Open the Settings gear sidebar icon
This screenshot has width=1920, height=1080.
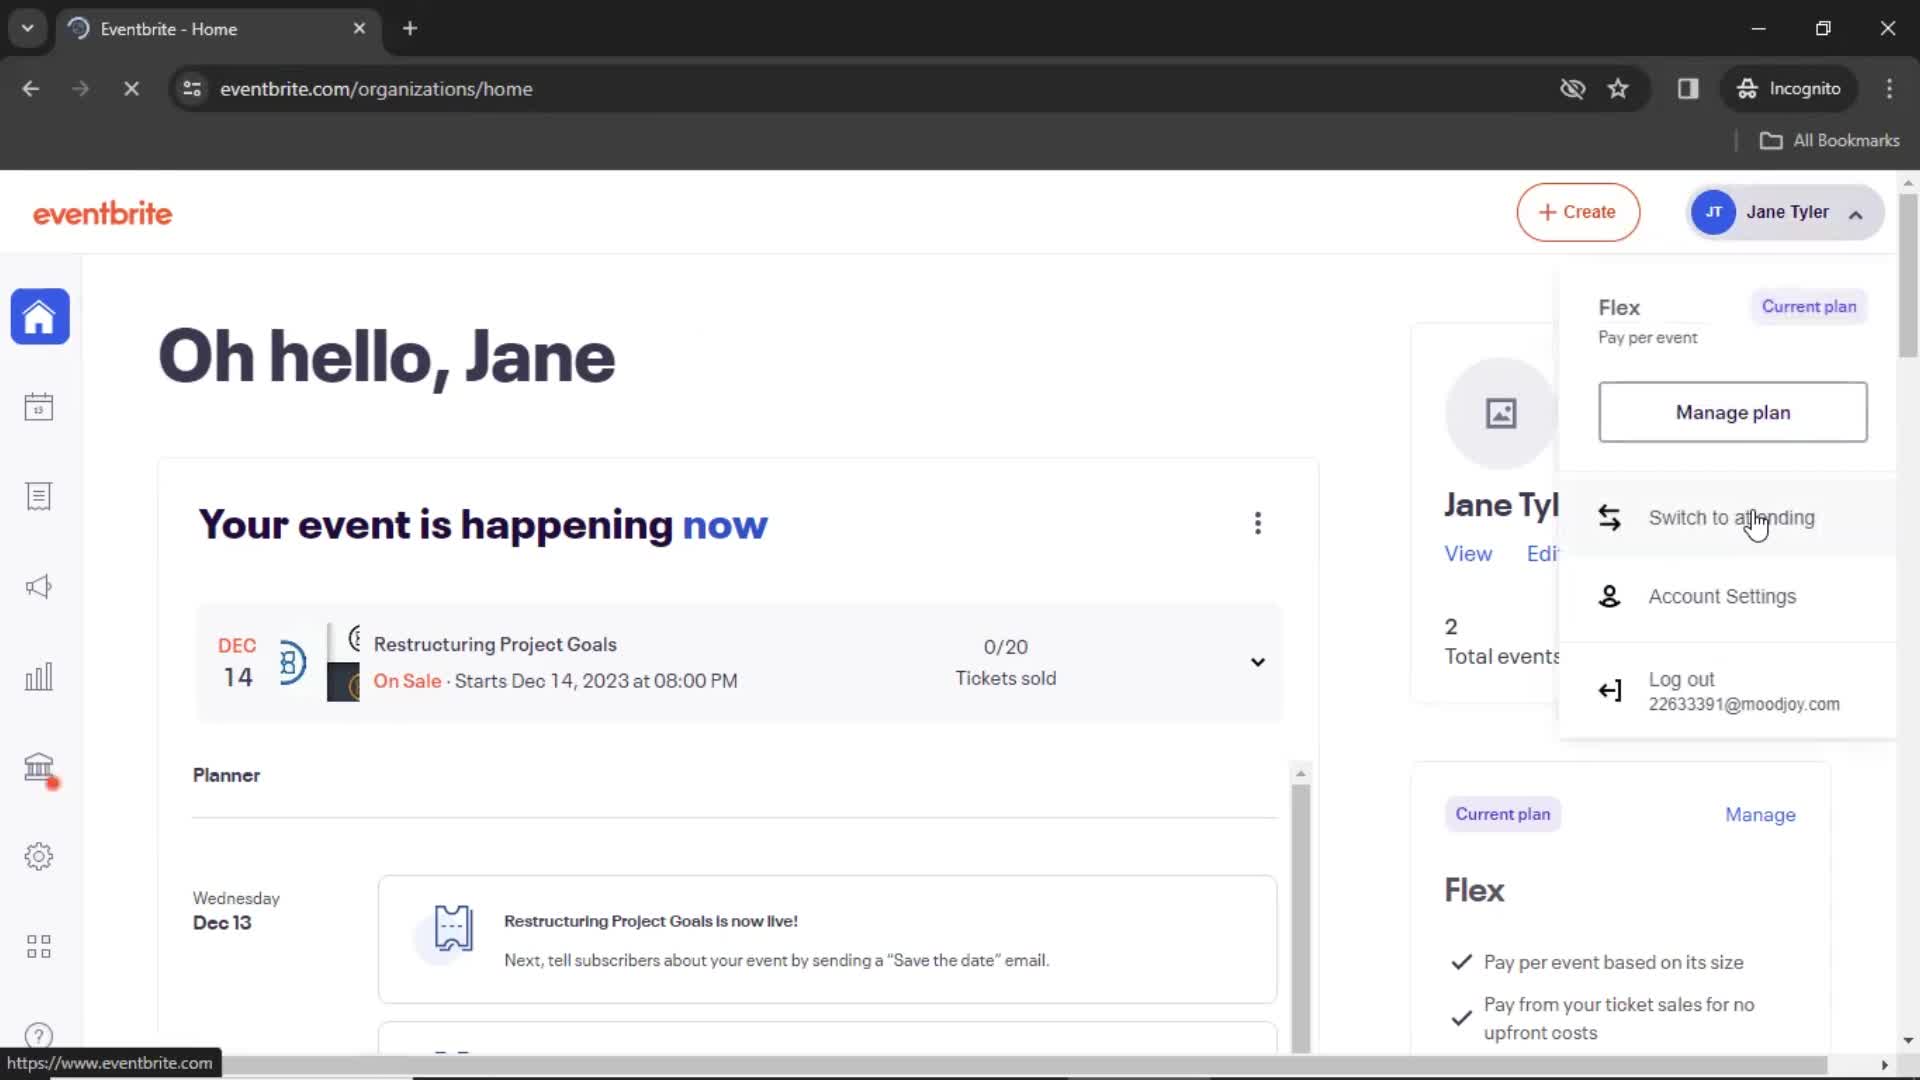[x=39, y=856]
